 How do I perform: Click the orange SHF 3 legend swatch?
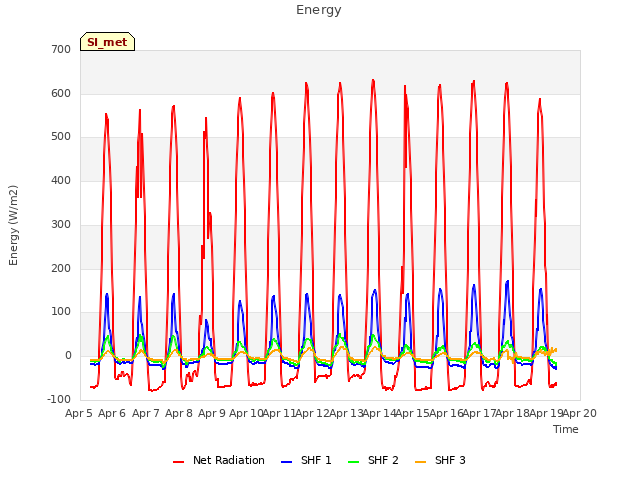(x=420, y=462)
